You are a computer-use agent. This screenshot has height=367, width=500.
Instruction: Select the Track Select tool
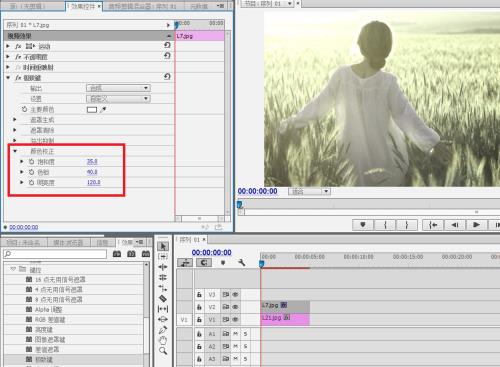(163, 256)
